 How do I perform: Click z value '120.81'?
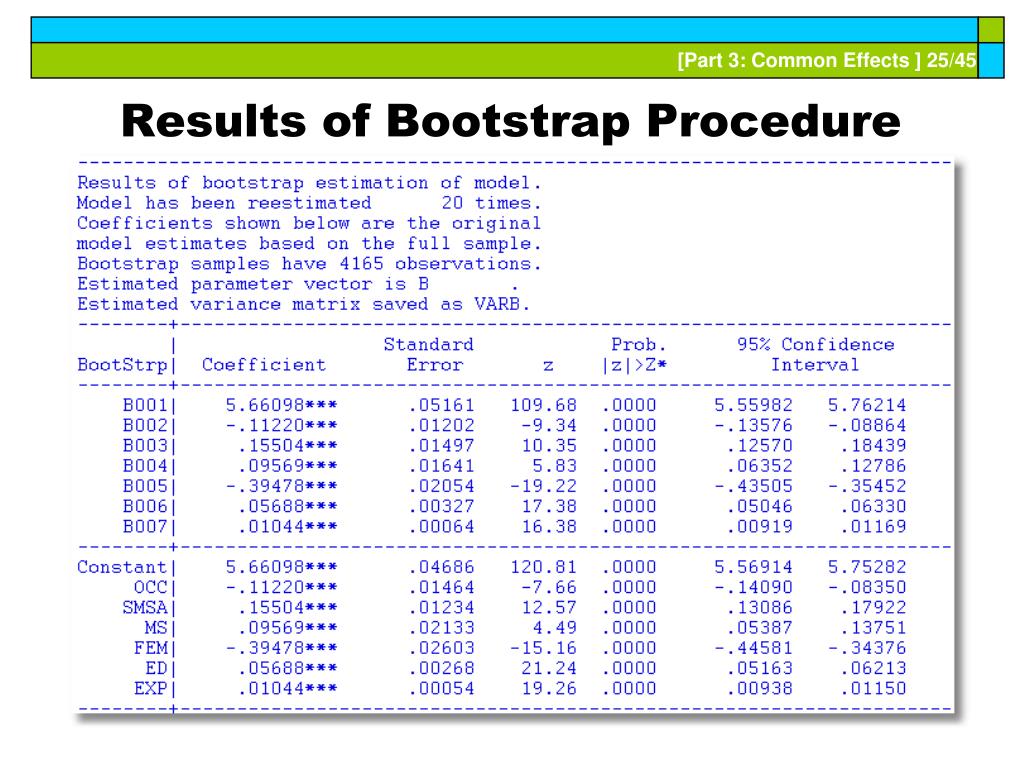pyautogui.click(x=543, y=568)
